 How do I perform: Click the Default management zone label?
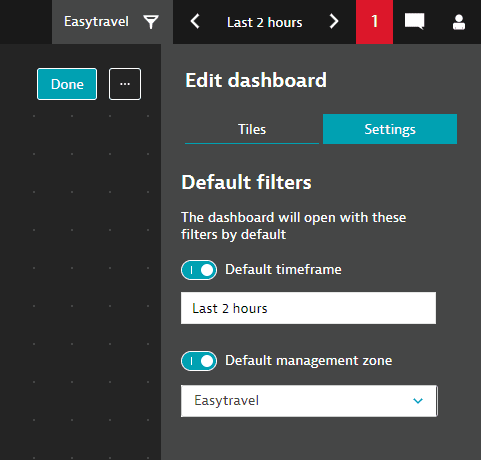309,361
